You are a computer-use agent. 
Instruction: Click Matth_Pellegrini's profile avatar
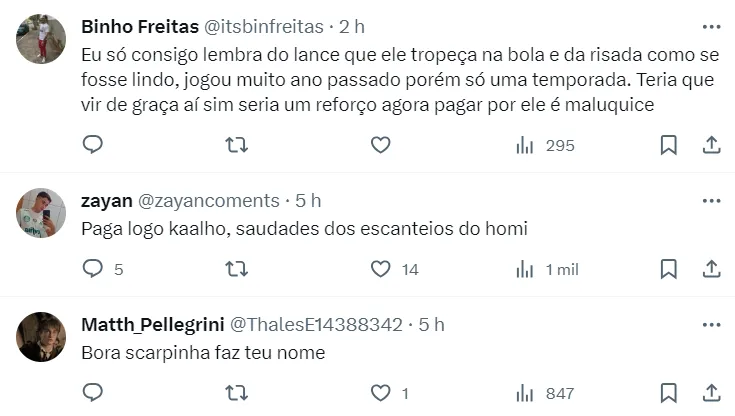[41, 337]
